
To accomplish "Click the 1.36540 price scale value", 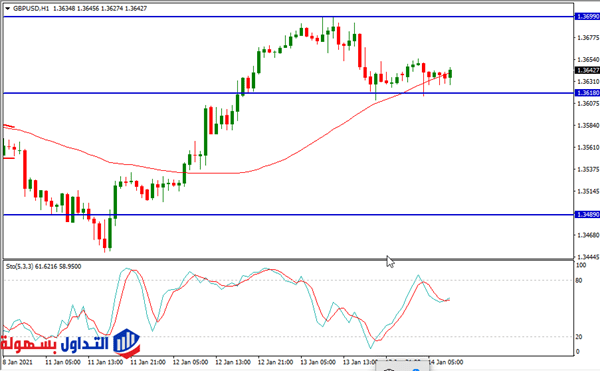I will [588, 60].
